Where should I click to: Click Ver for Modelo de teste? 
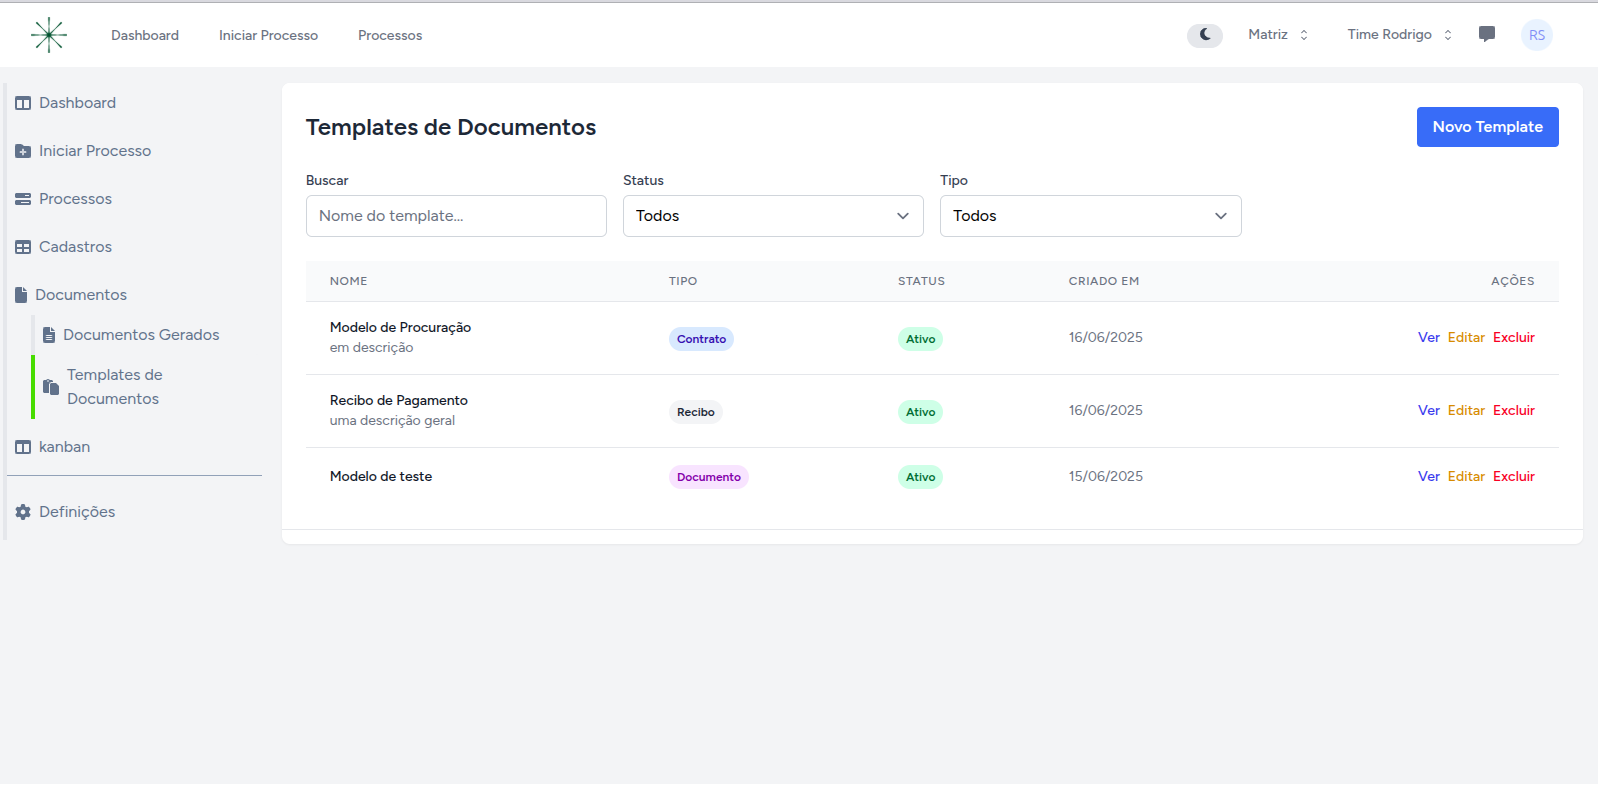pyautogui.click(x=1428, y=476)
